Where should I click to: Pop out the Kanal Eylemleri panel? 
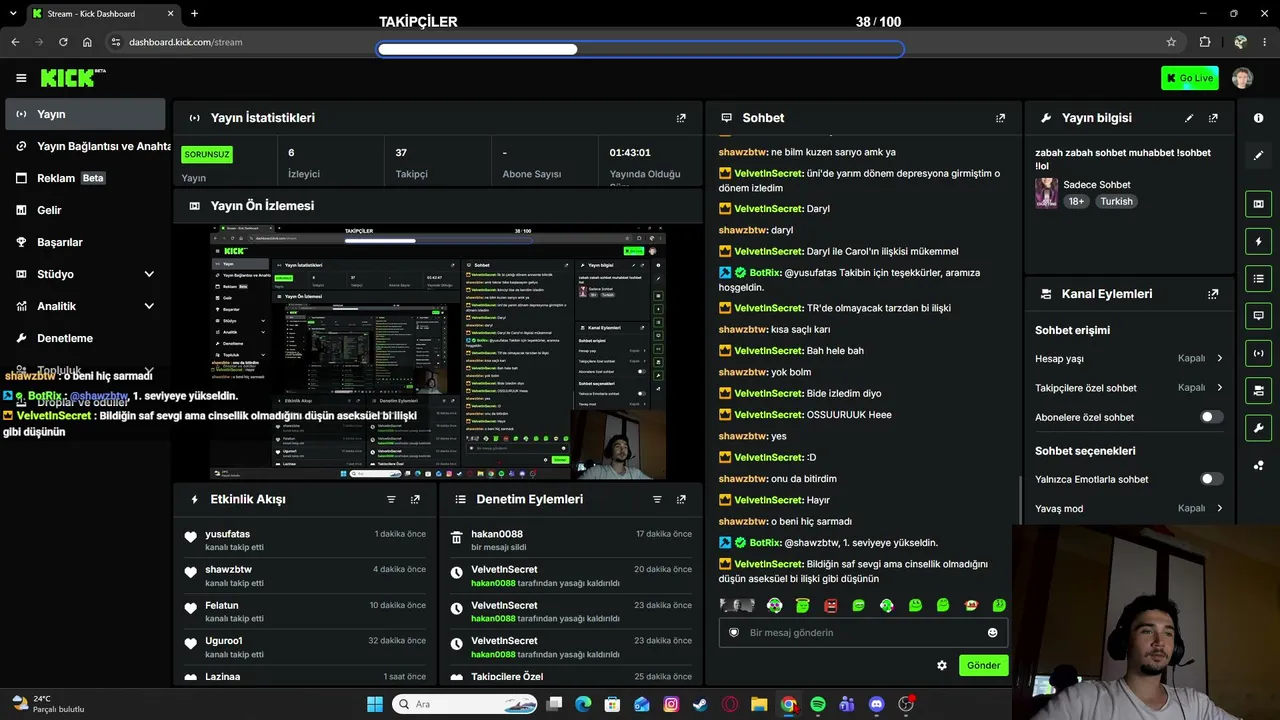[x=1213, y=294]
